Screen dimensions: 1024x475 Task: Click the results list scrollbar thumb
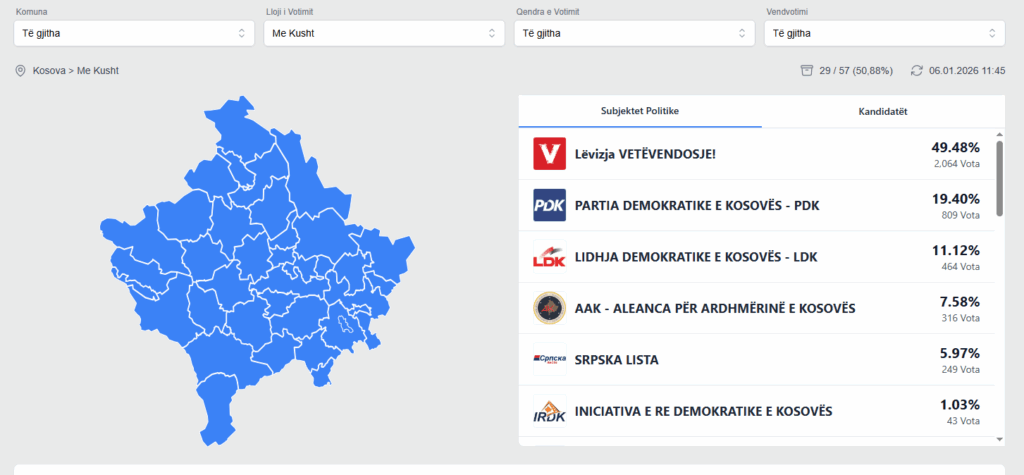coord(999,170)
